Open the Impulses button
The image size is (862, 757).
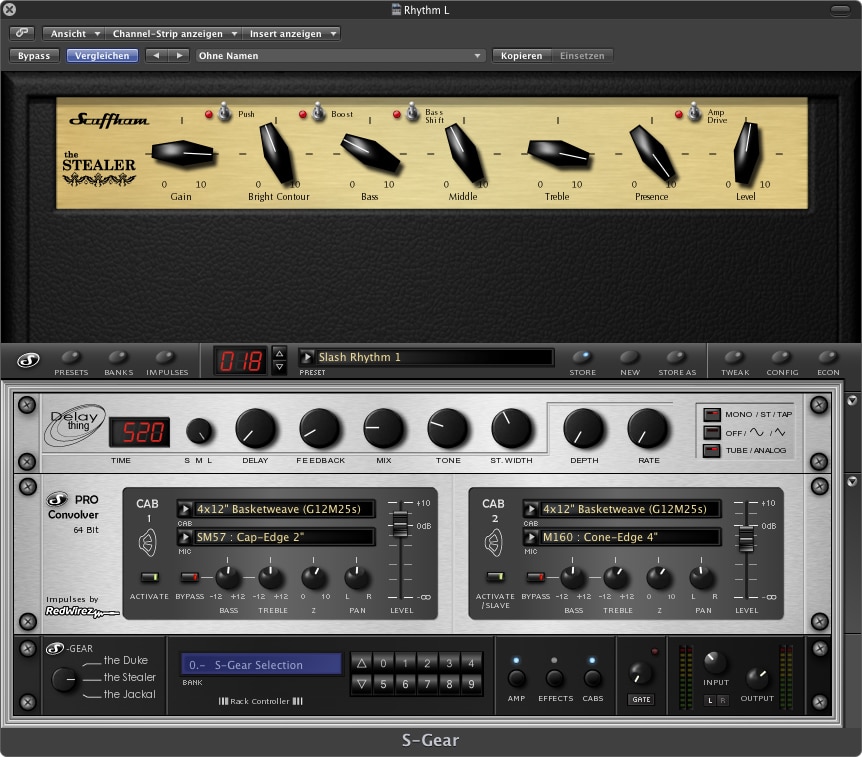tap(165, 358)
